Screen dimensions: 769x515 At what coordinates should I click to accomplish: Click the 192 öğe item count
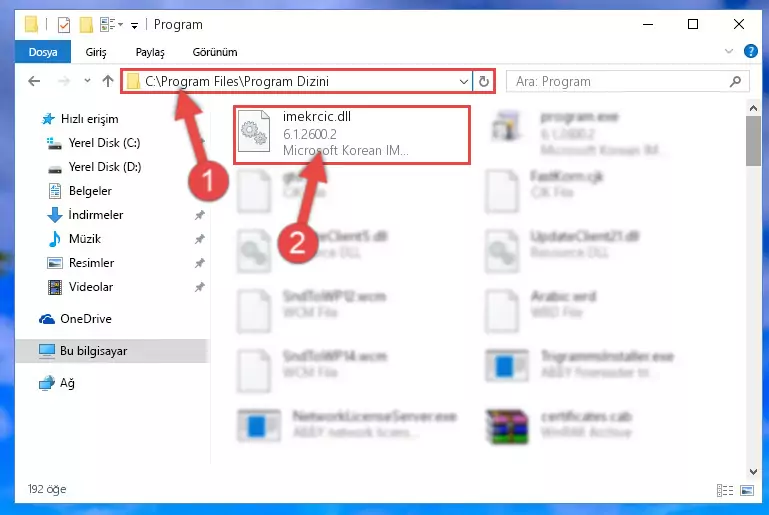point(47,489)
